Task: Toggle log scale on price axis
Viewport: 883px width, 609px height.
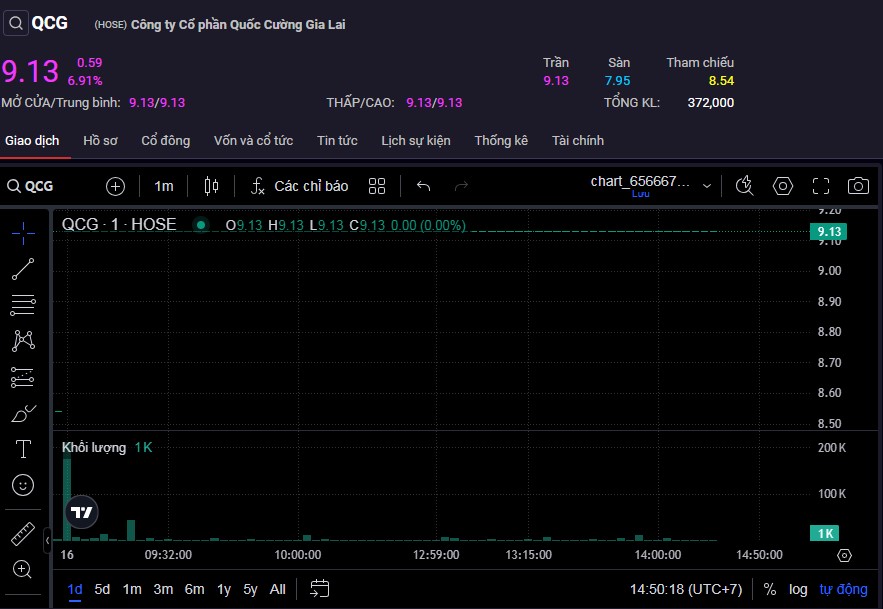Action: (x=798, y=589)
